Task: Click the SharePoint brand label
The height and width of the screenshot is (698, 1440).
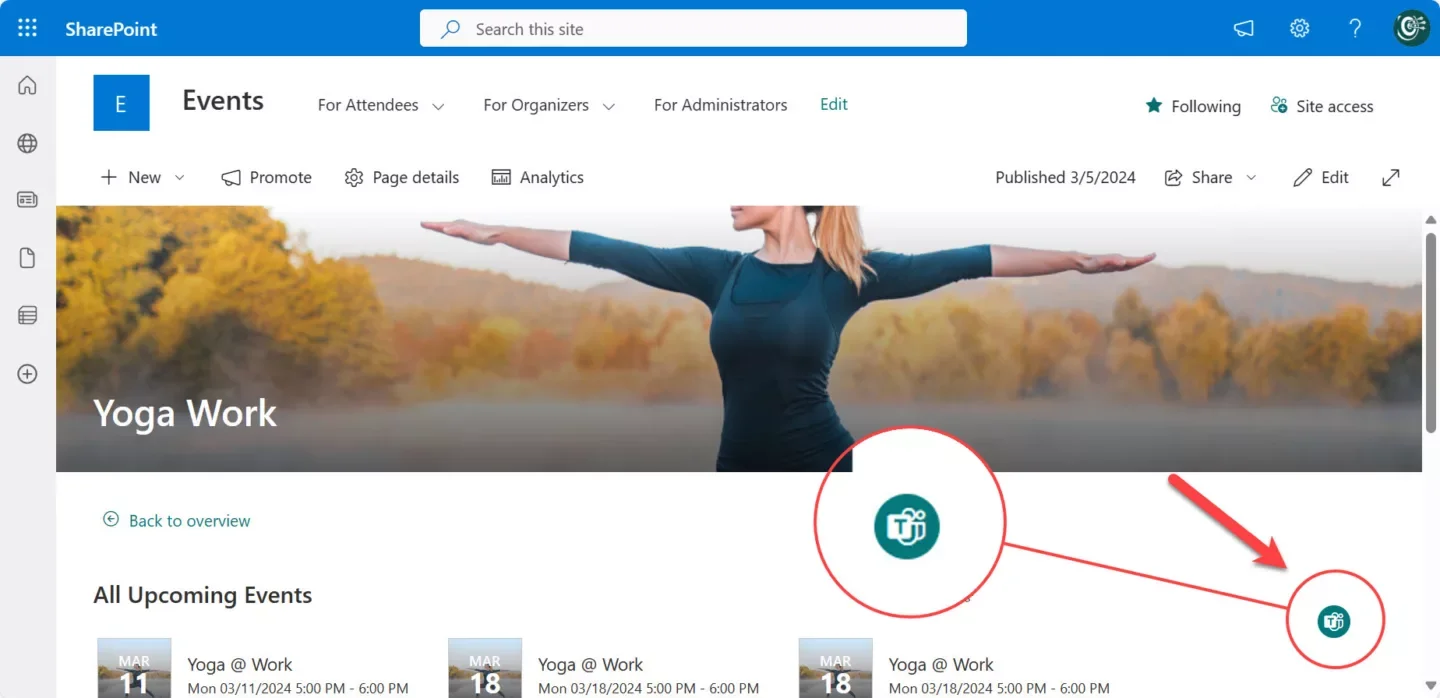Action: point(111,29)
